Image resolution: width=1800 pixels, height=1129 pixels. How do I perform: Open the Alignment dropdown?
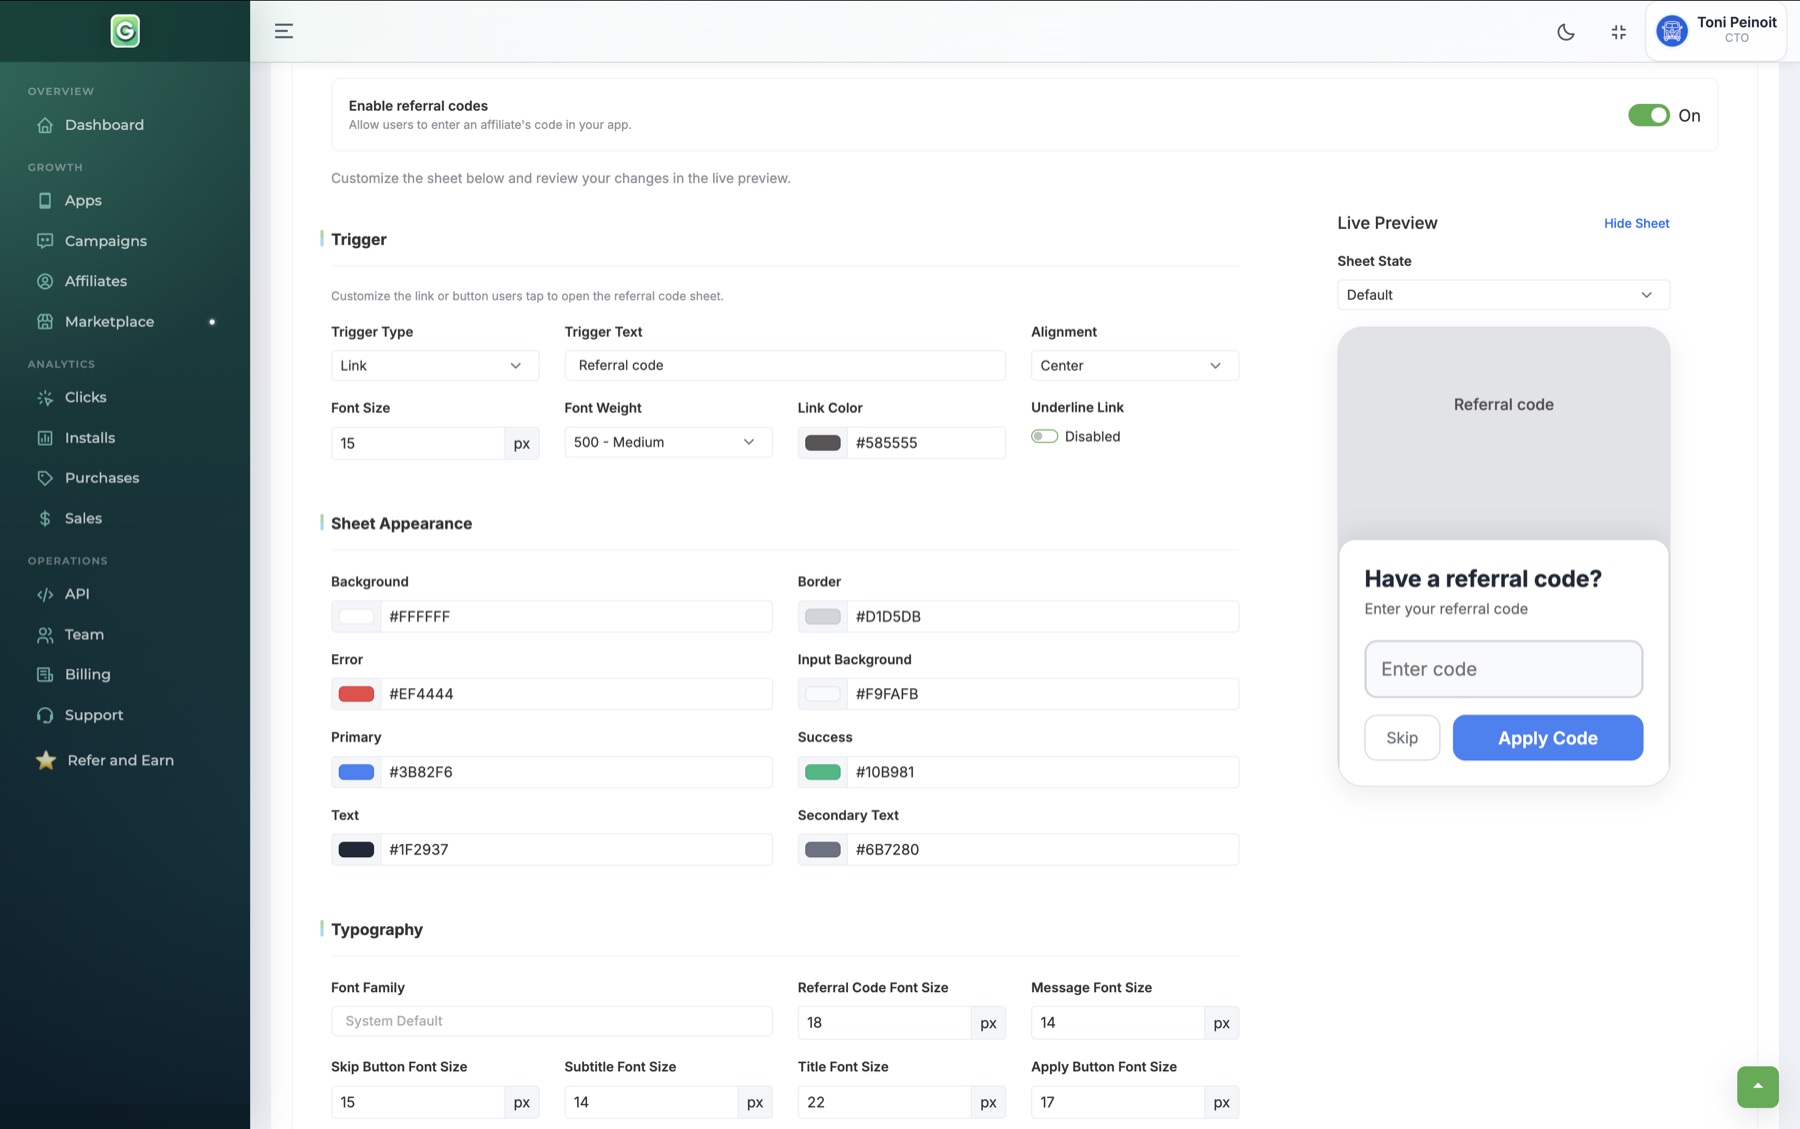(1135, 365)
